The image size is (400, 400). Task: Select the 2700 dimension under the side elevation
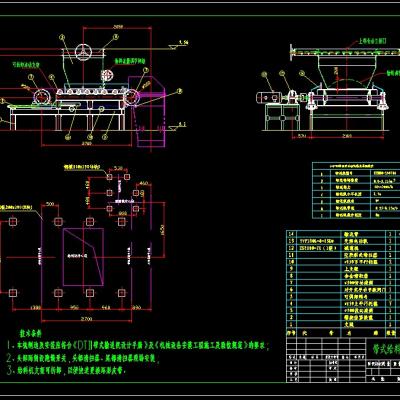pos(86,143)
